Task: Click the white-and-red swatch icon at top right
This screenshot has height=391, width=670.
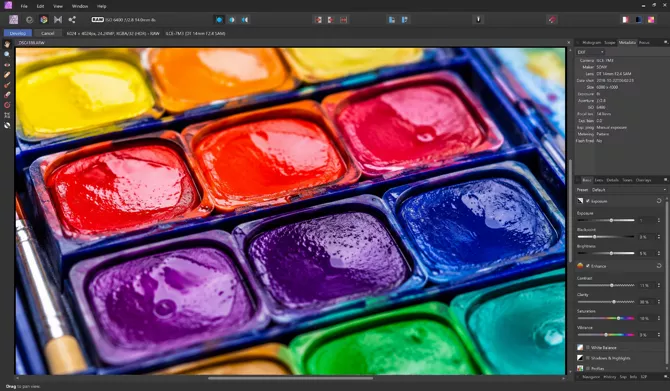Action: coord(626,20)
